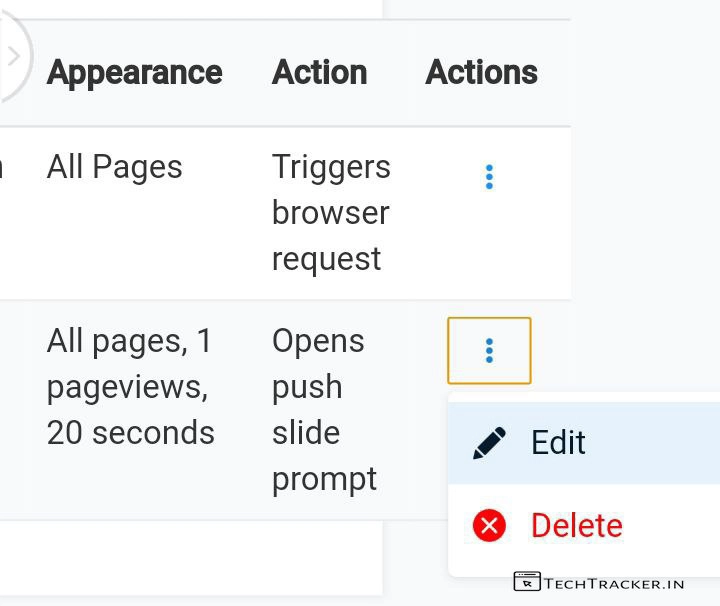
Task: Click the Actions column header
Action: (481, 72)
